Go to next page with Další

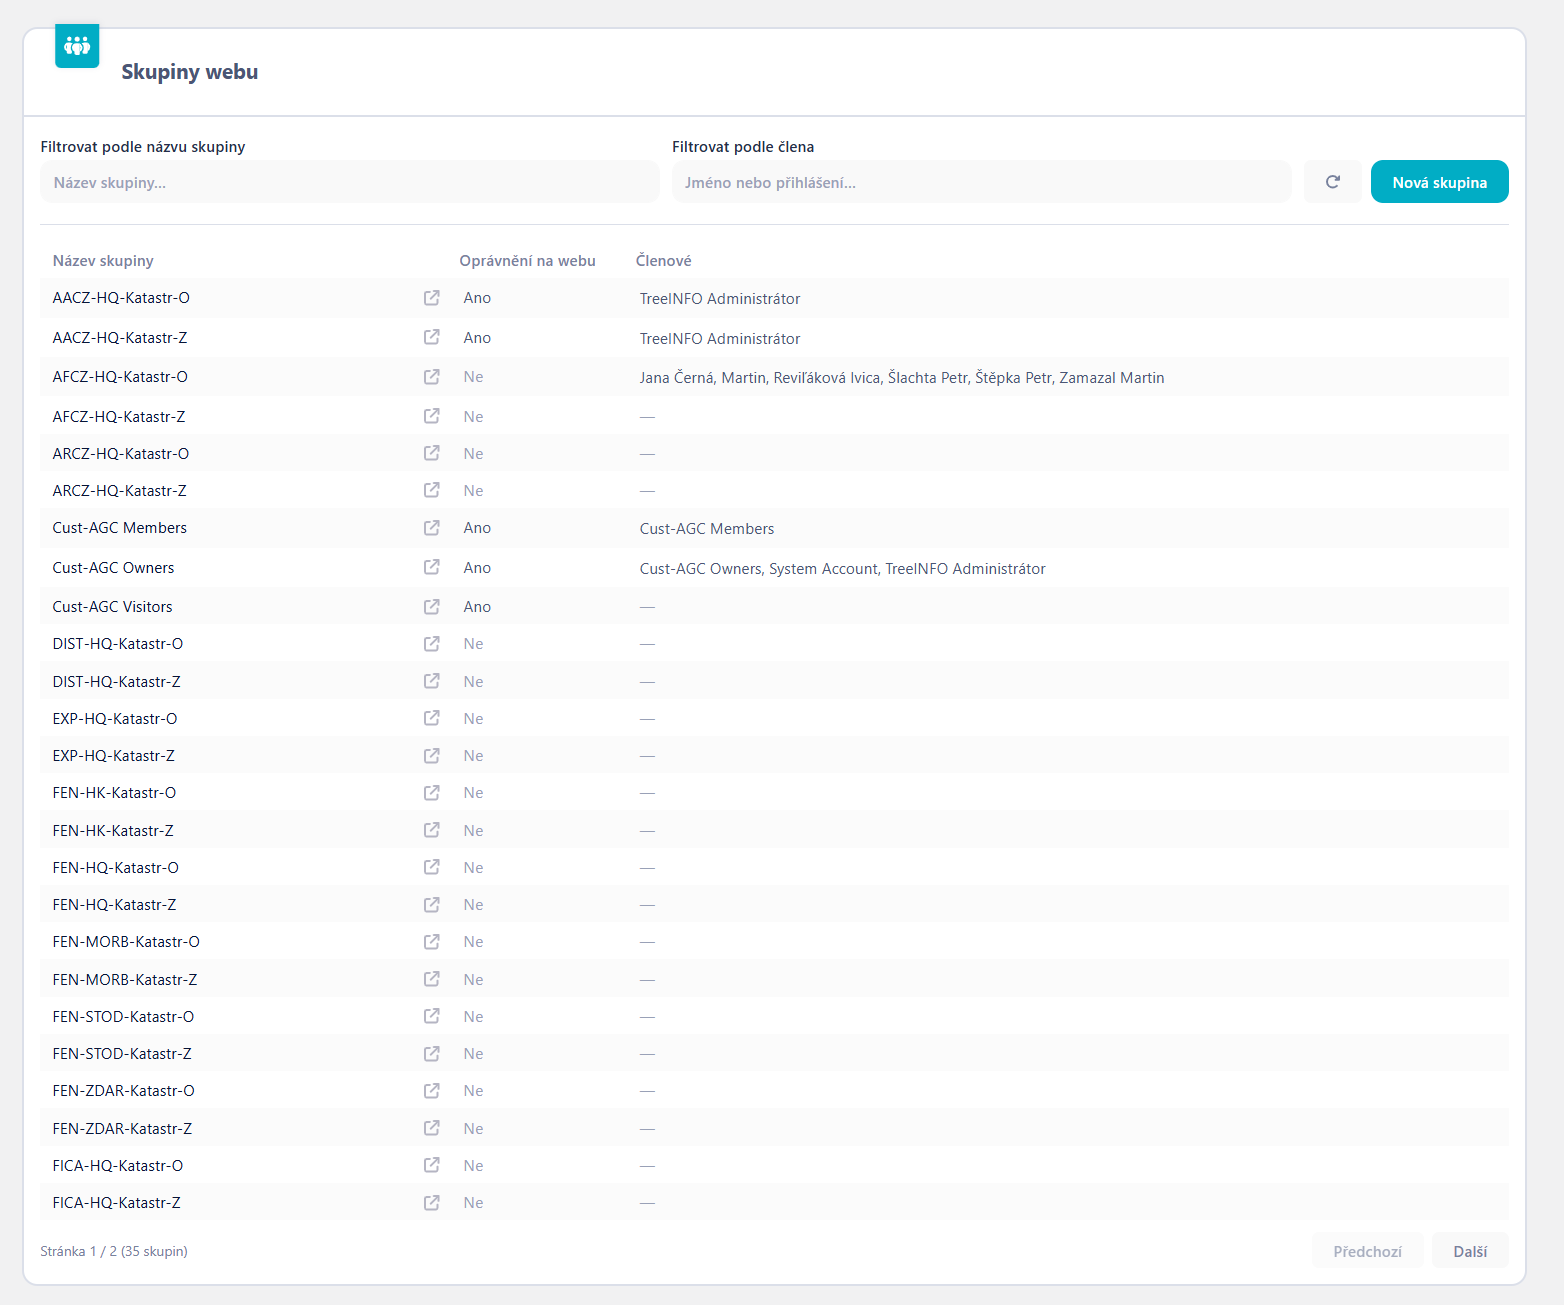pos(1470,1251)
